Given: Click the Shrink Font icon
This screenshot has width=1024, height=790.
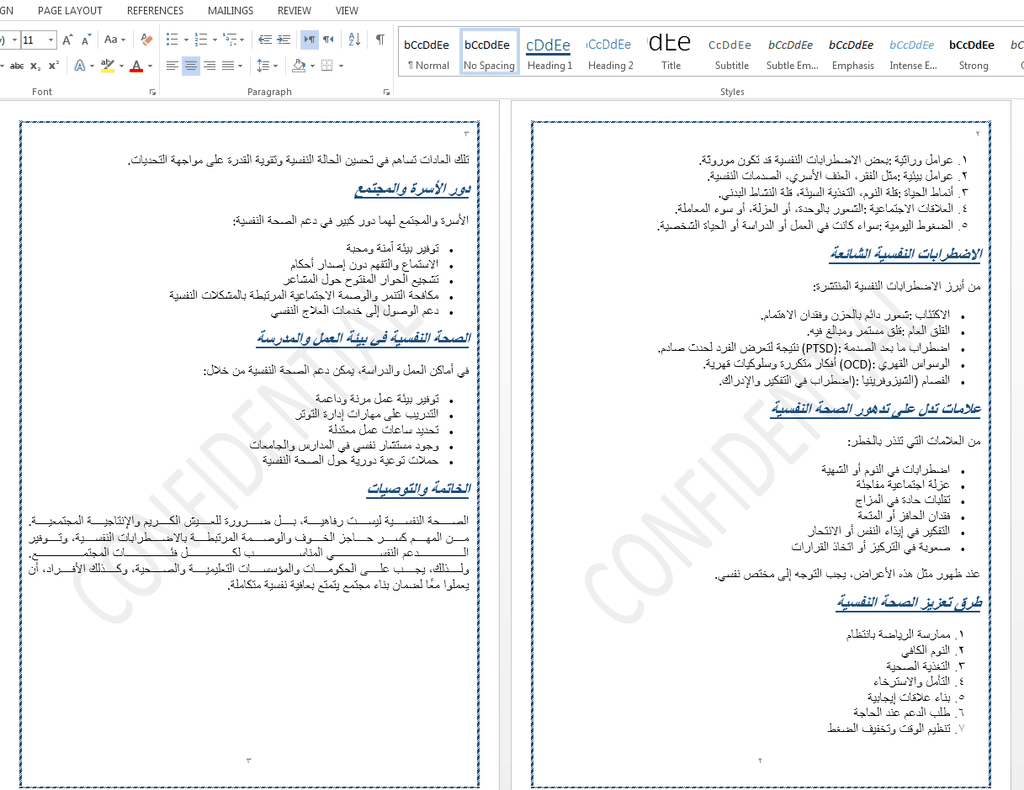Looking at the screenshot, I should (x=86, y=40).
